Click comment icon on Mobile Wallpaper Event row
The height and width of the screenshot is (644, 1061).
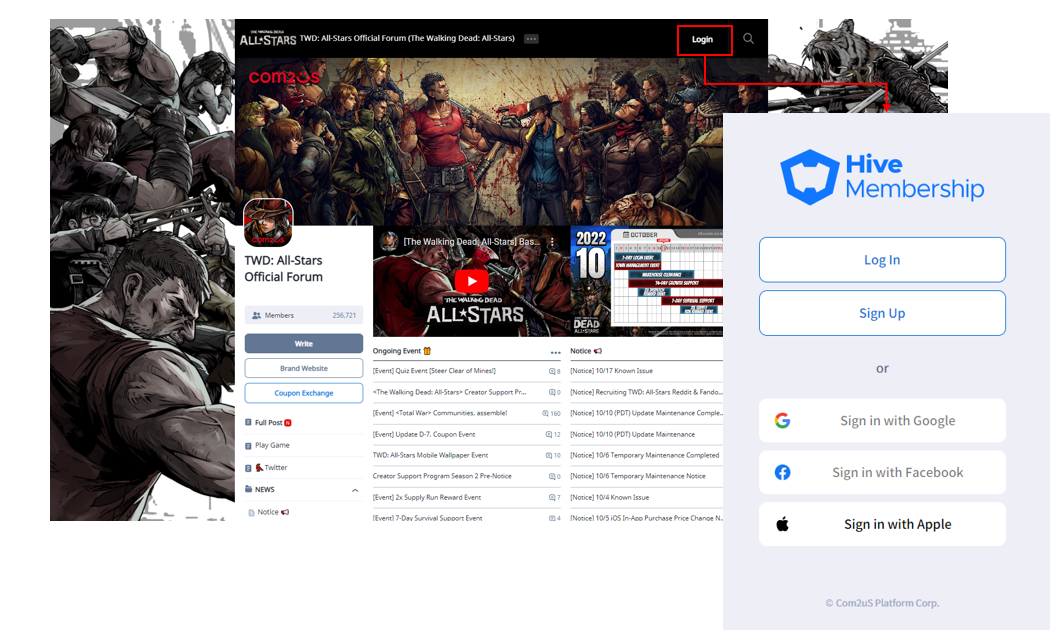tap(549, 455)
